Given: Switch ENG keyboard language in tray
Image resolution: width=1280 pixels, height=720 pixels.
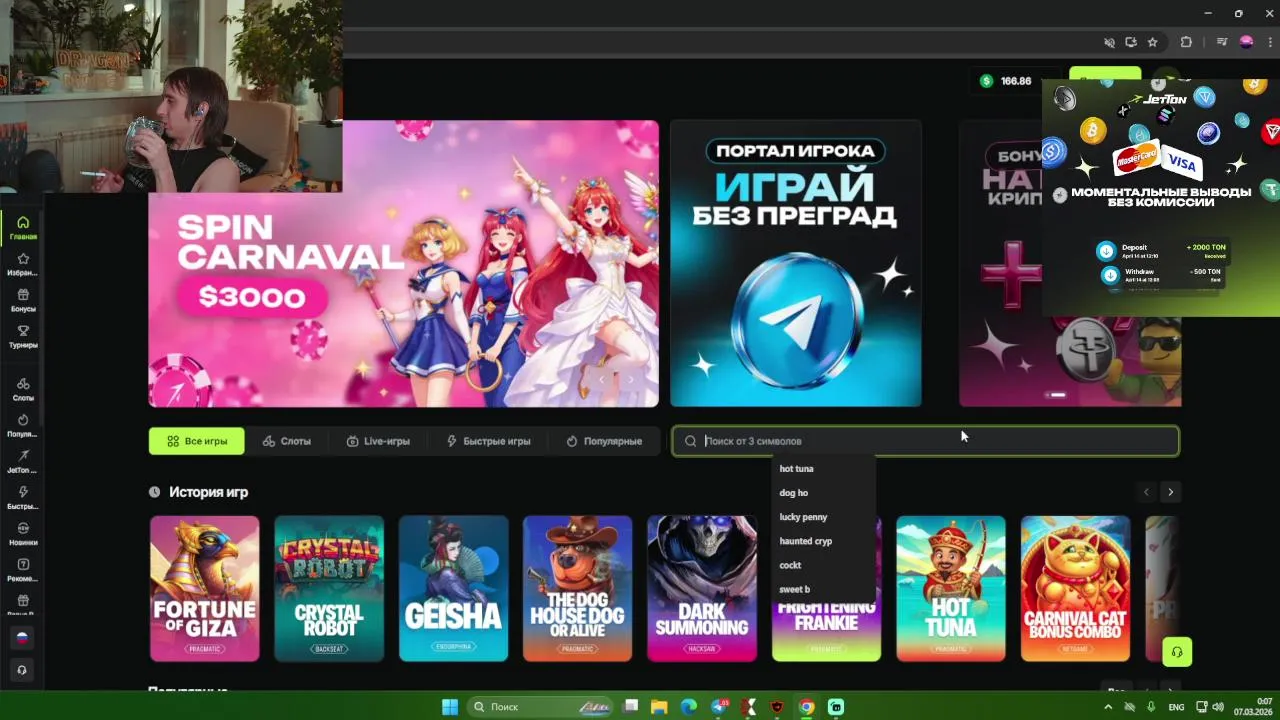Looking at the screenshot, I should pyautogui.click(x=1176, y=707).
